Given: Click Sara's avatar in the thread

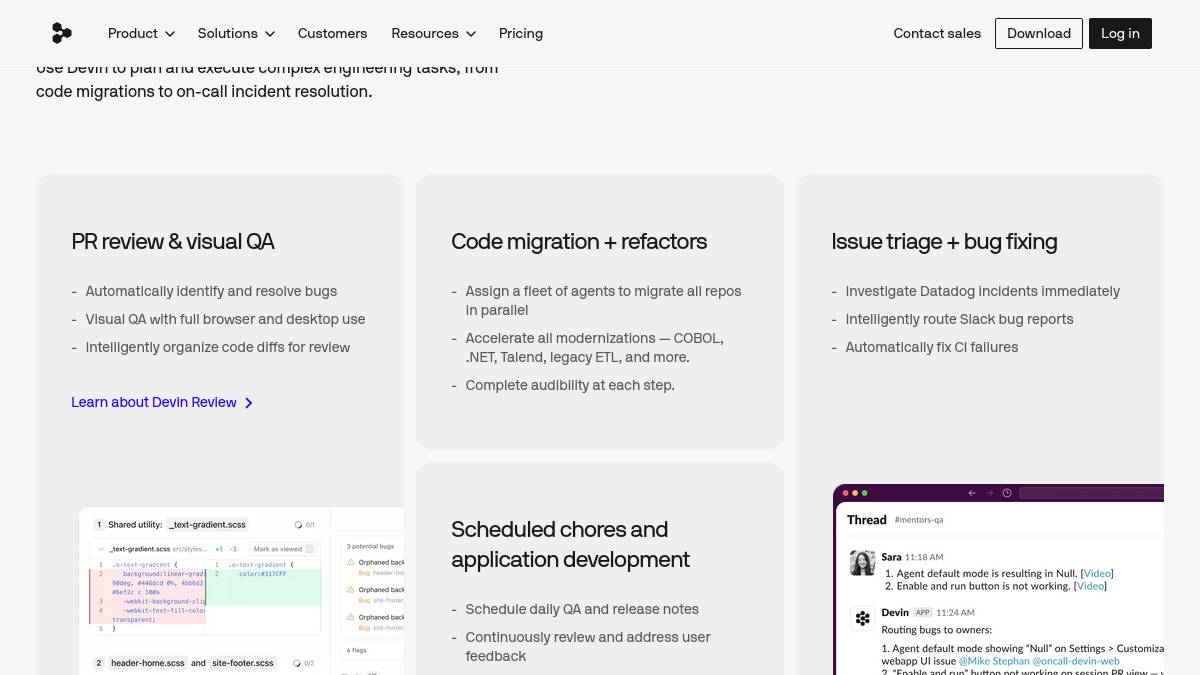Looking at the screenshot, I should (862, 563).
